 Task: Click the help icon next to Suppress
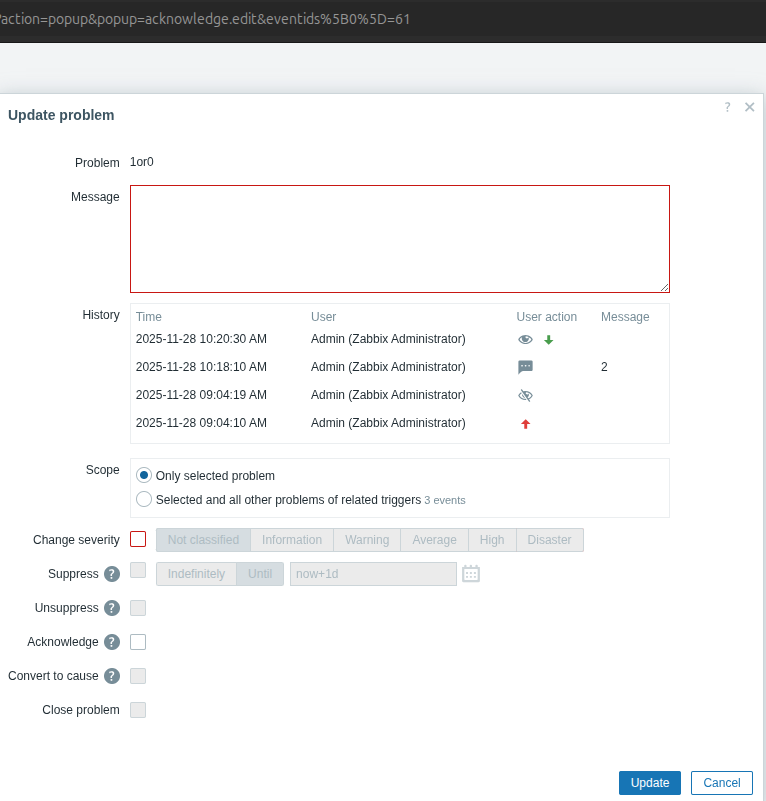click(x=112, y=574)
